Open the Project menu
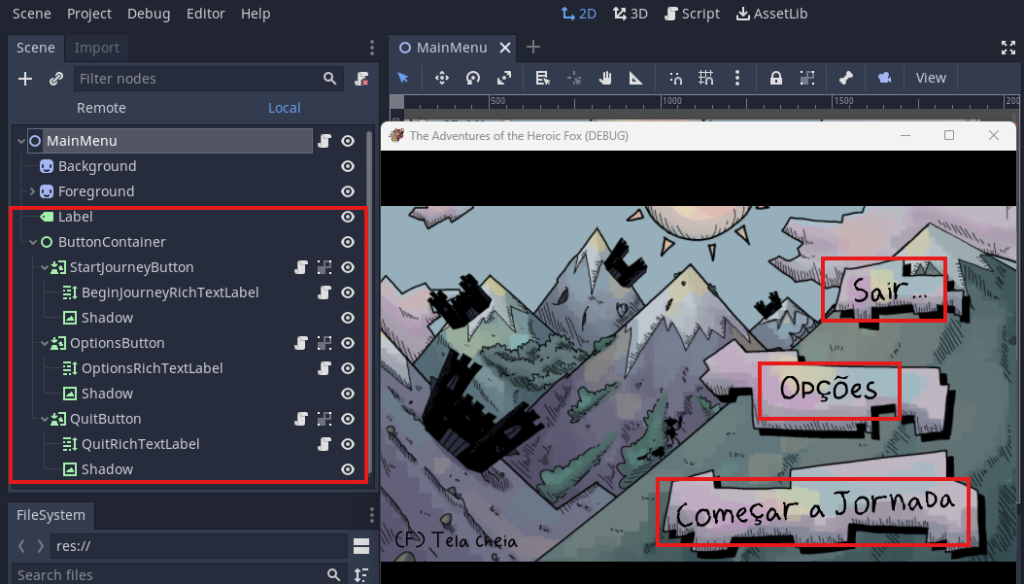The height and width of the screenshot is (584, 1024). 89,14
